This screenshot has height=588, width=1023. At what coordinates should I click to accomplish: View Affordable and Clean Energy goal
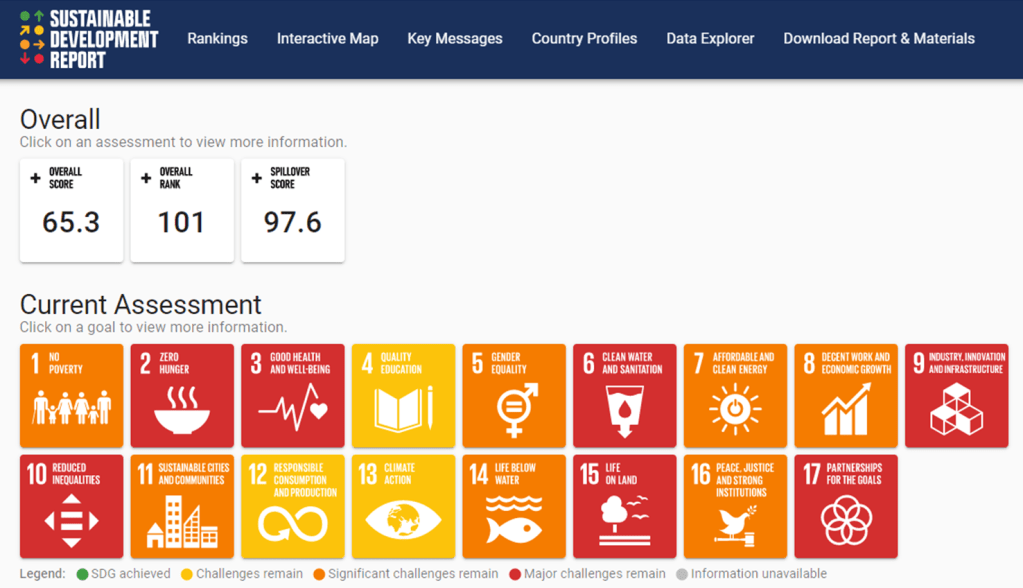coord(735,396)
